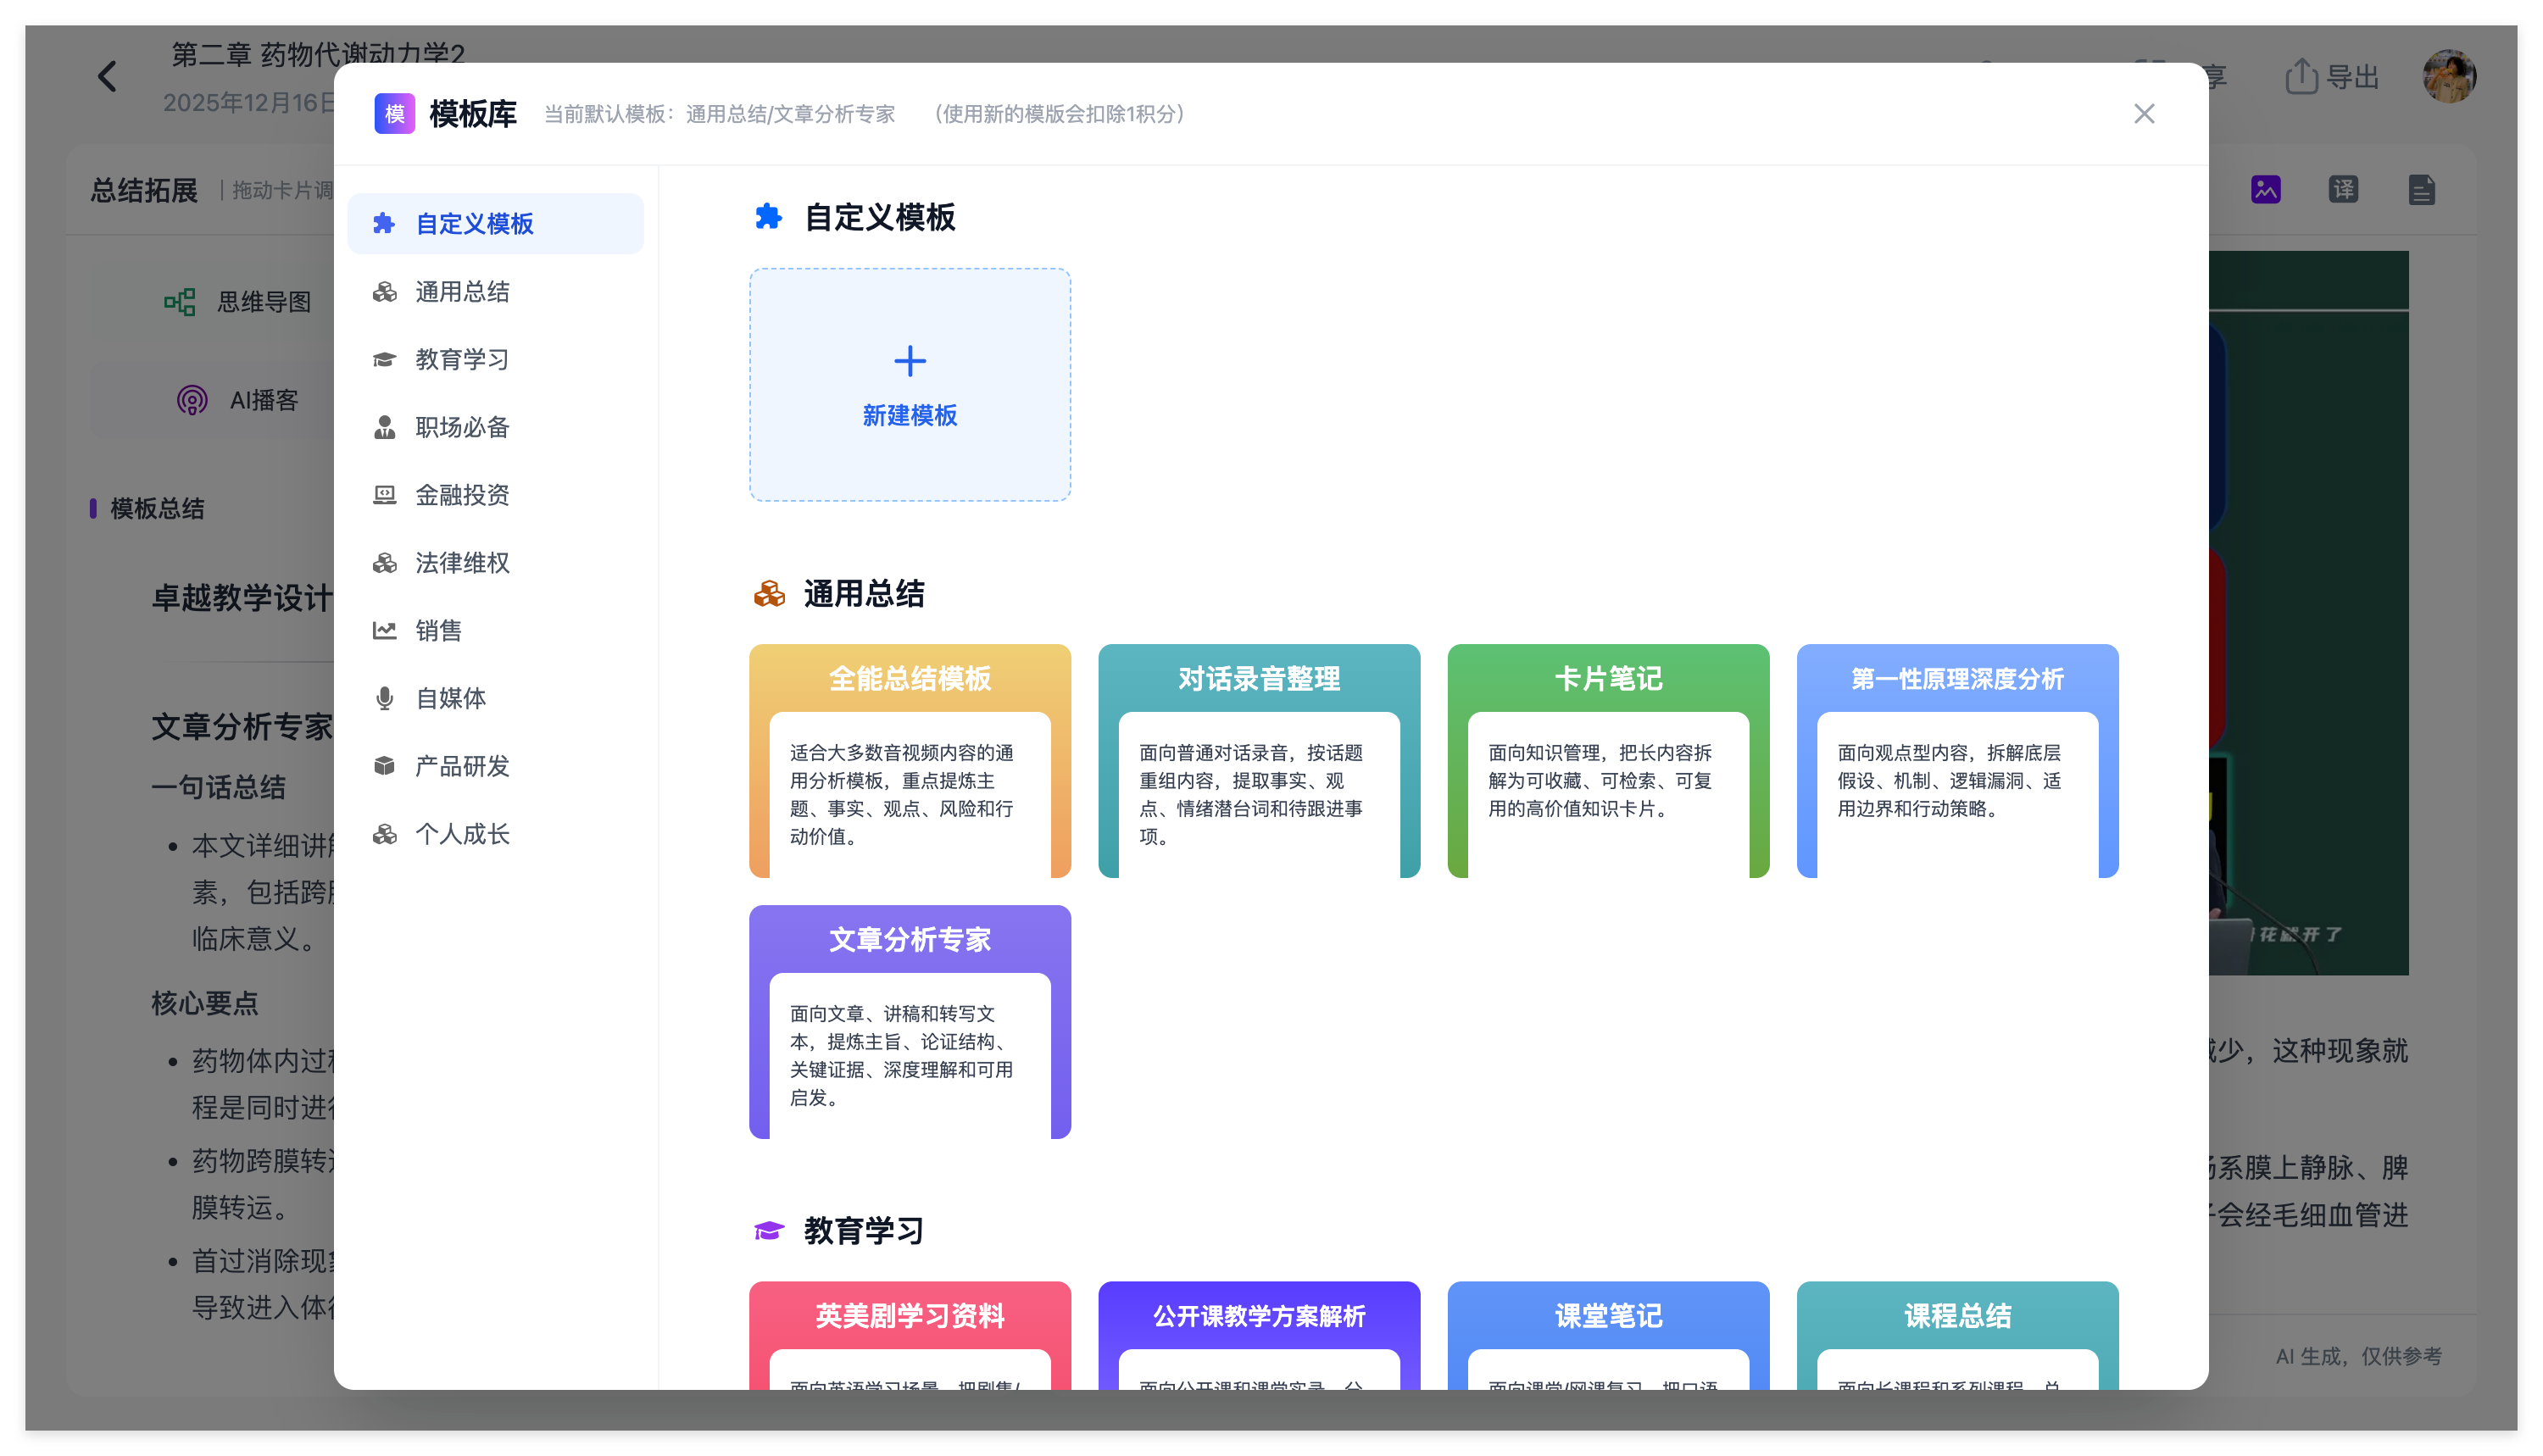
Task: Click the back arrow icon
Action: coord(107,76)
